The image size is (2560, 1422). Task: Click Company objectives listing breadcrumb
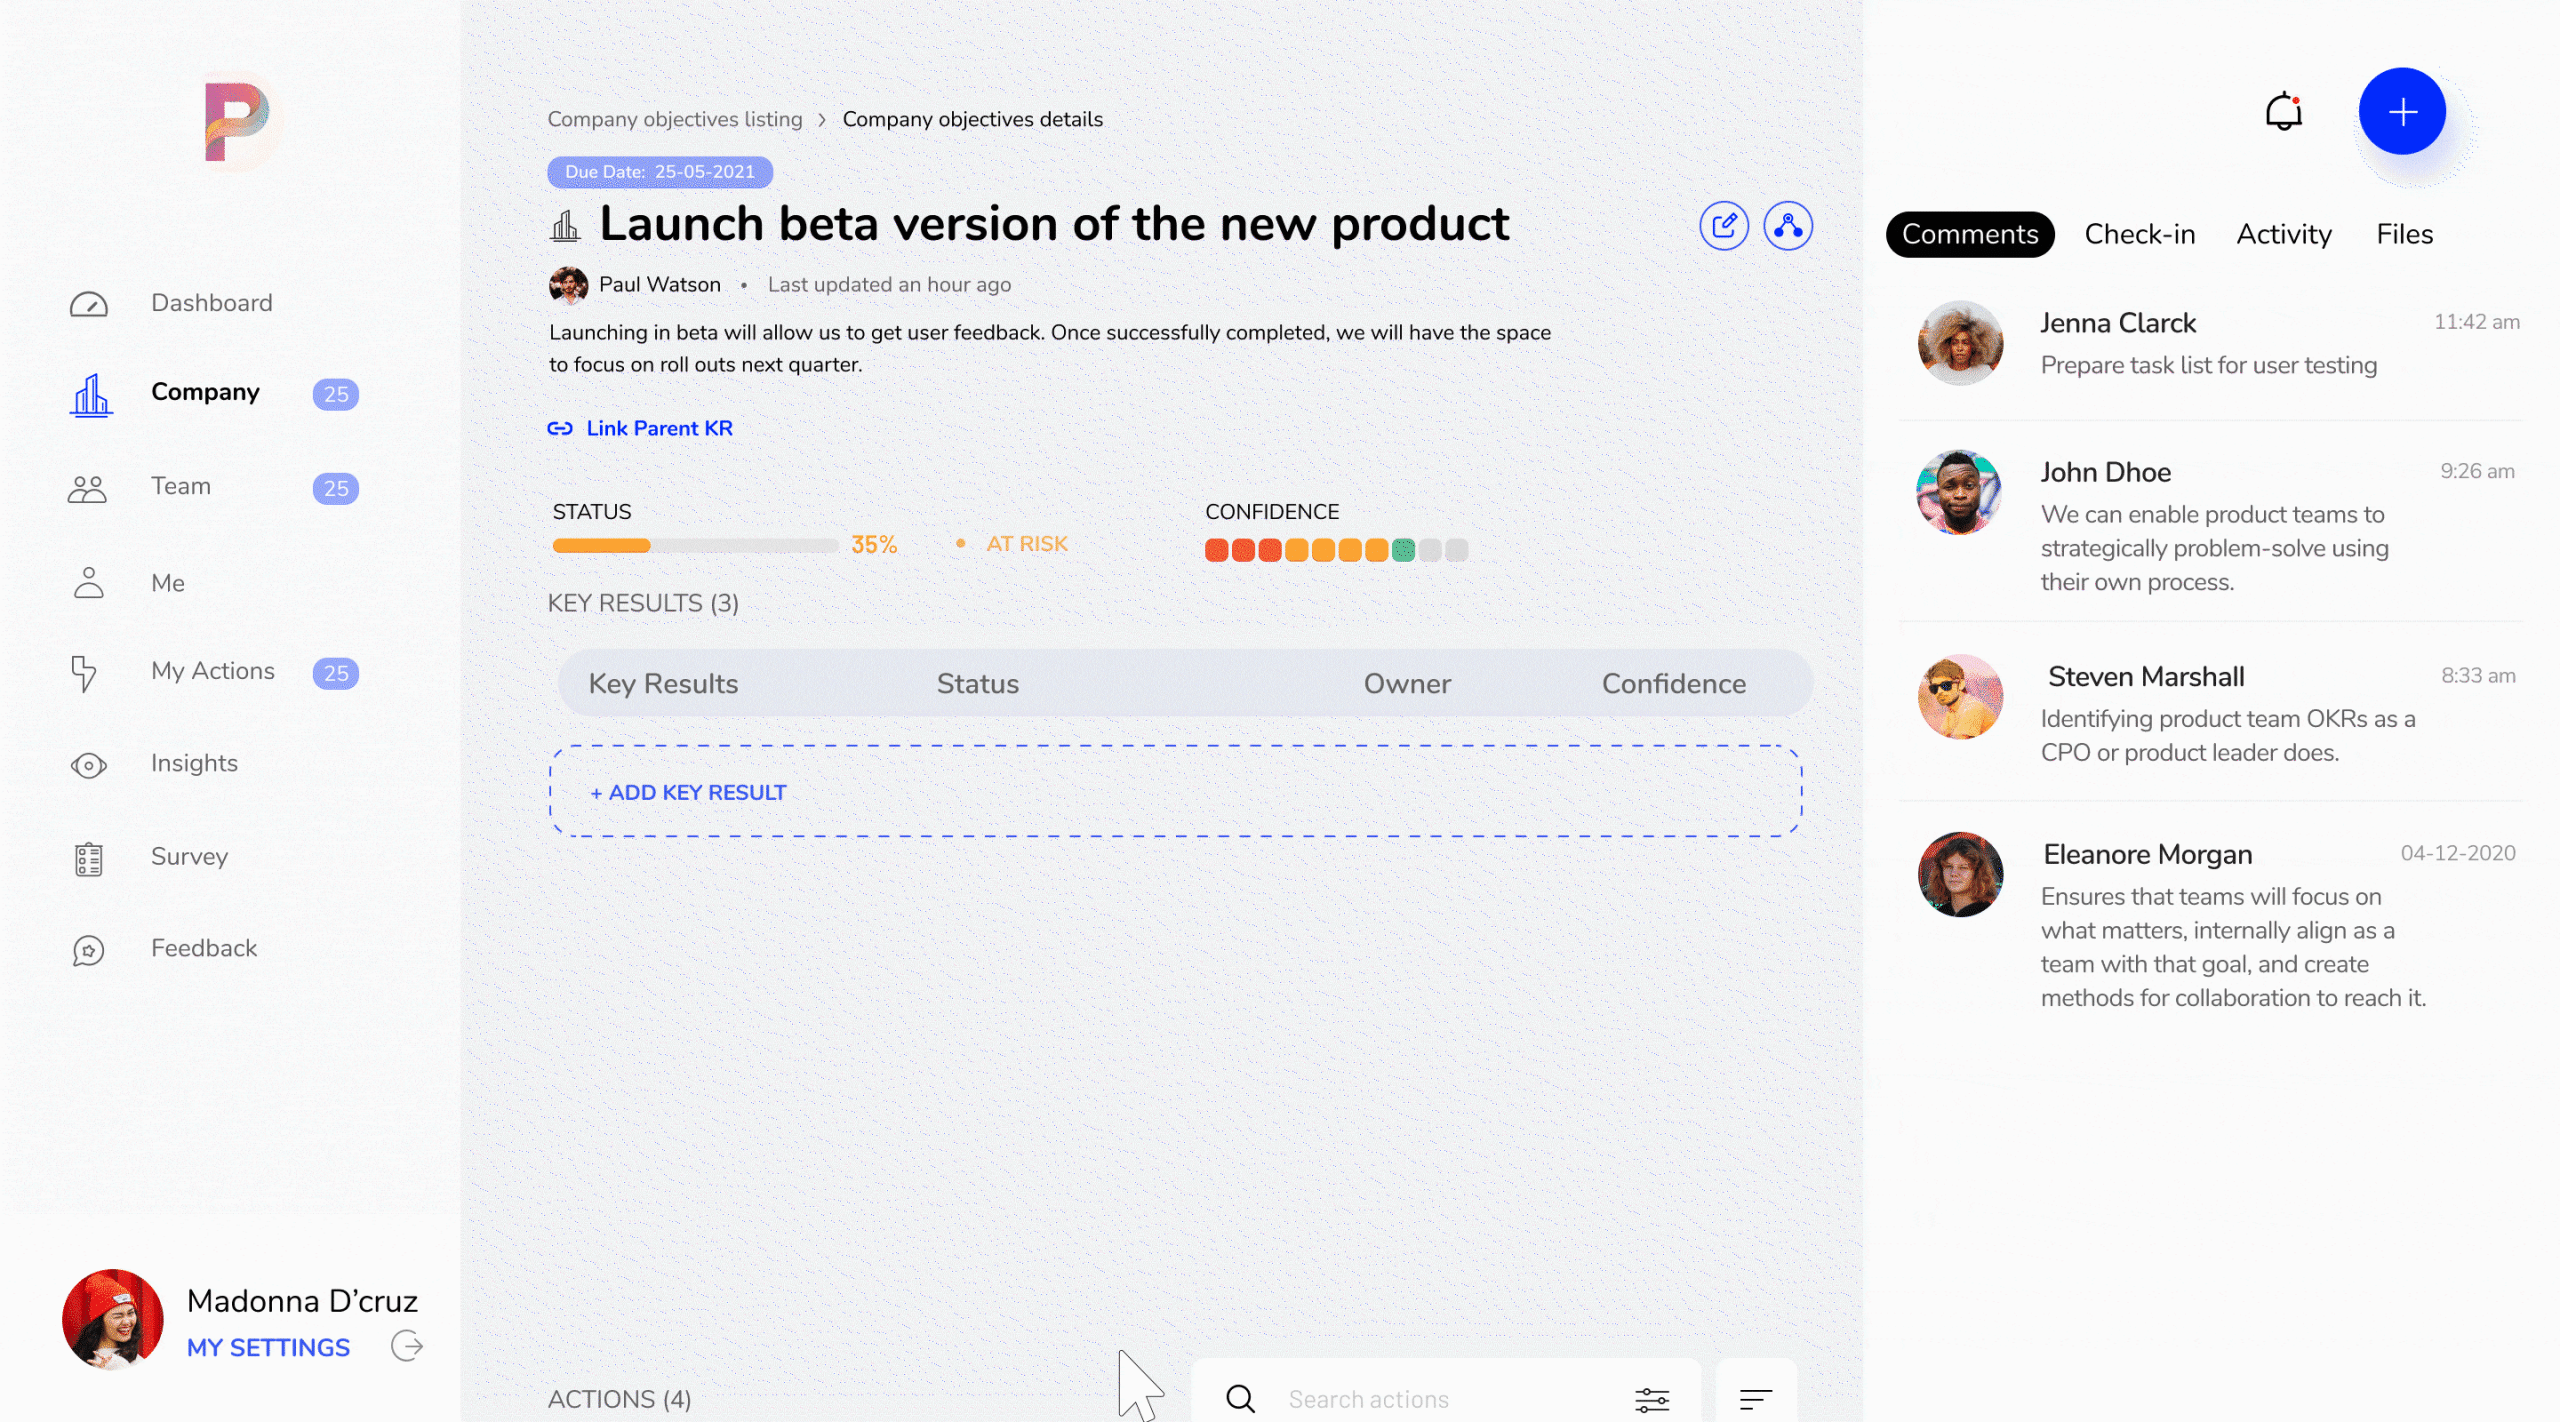click(674, 119)
